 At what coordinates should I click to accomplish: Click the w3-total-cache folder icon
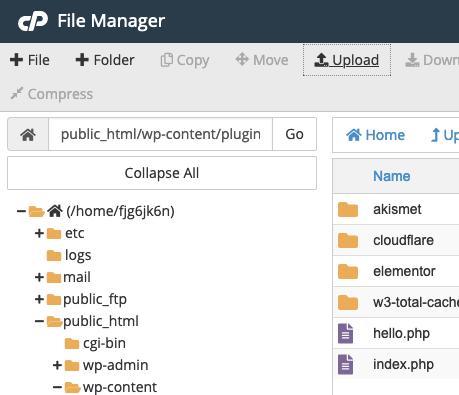tap(348, 302)
